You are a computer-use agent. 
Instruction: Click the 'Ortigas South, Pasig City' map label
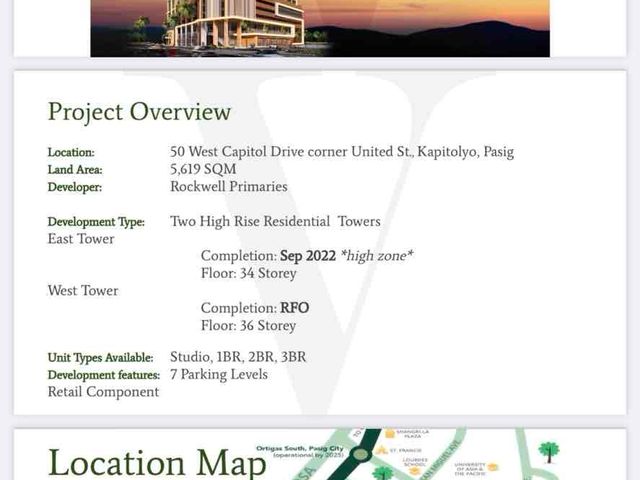[x=300, y=448]
